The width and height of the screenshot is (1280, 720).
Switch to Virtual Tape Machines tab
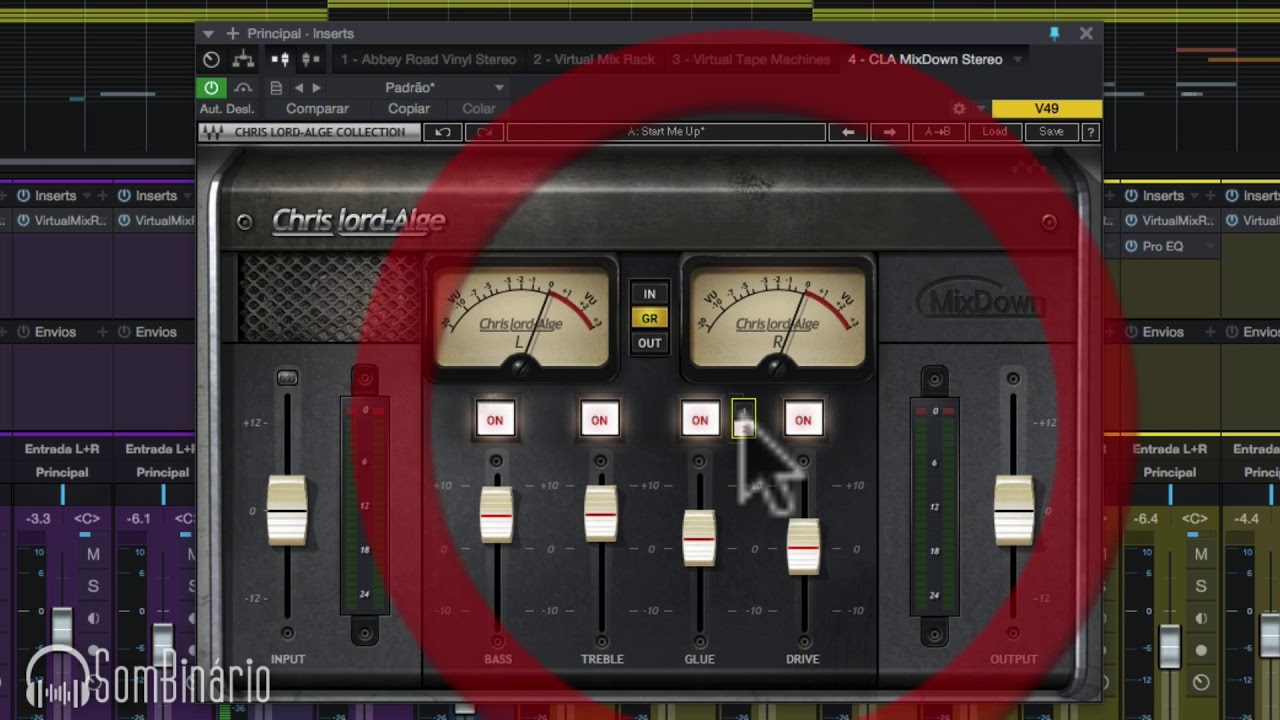coord(751,60)
